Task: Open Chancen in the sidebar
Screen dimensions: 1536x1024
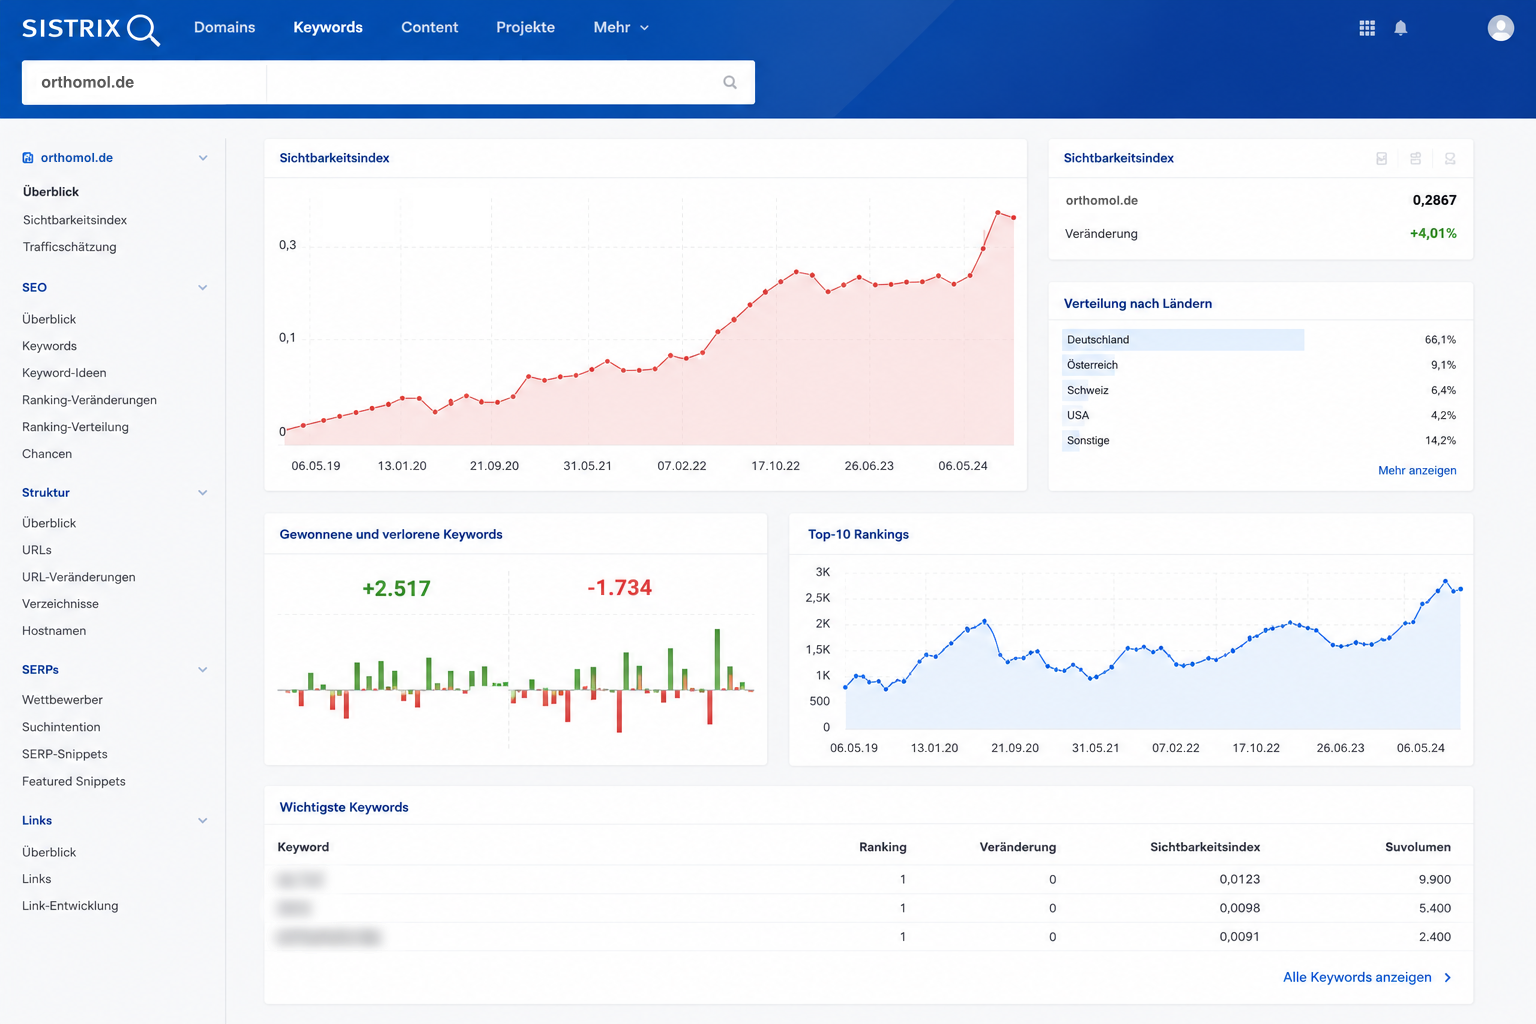Action: tap(47, 454)
